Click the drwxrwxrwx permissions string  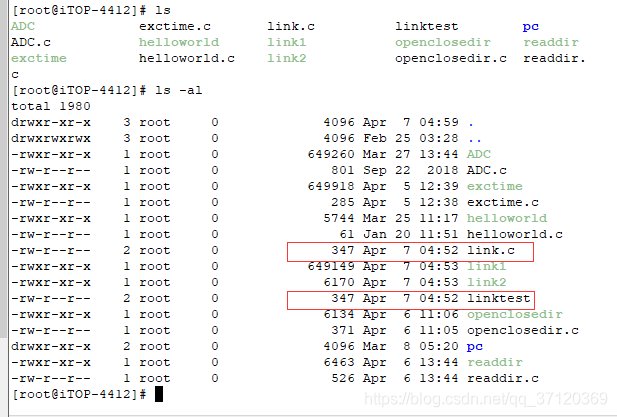point(51,138)
